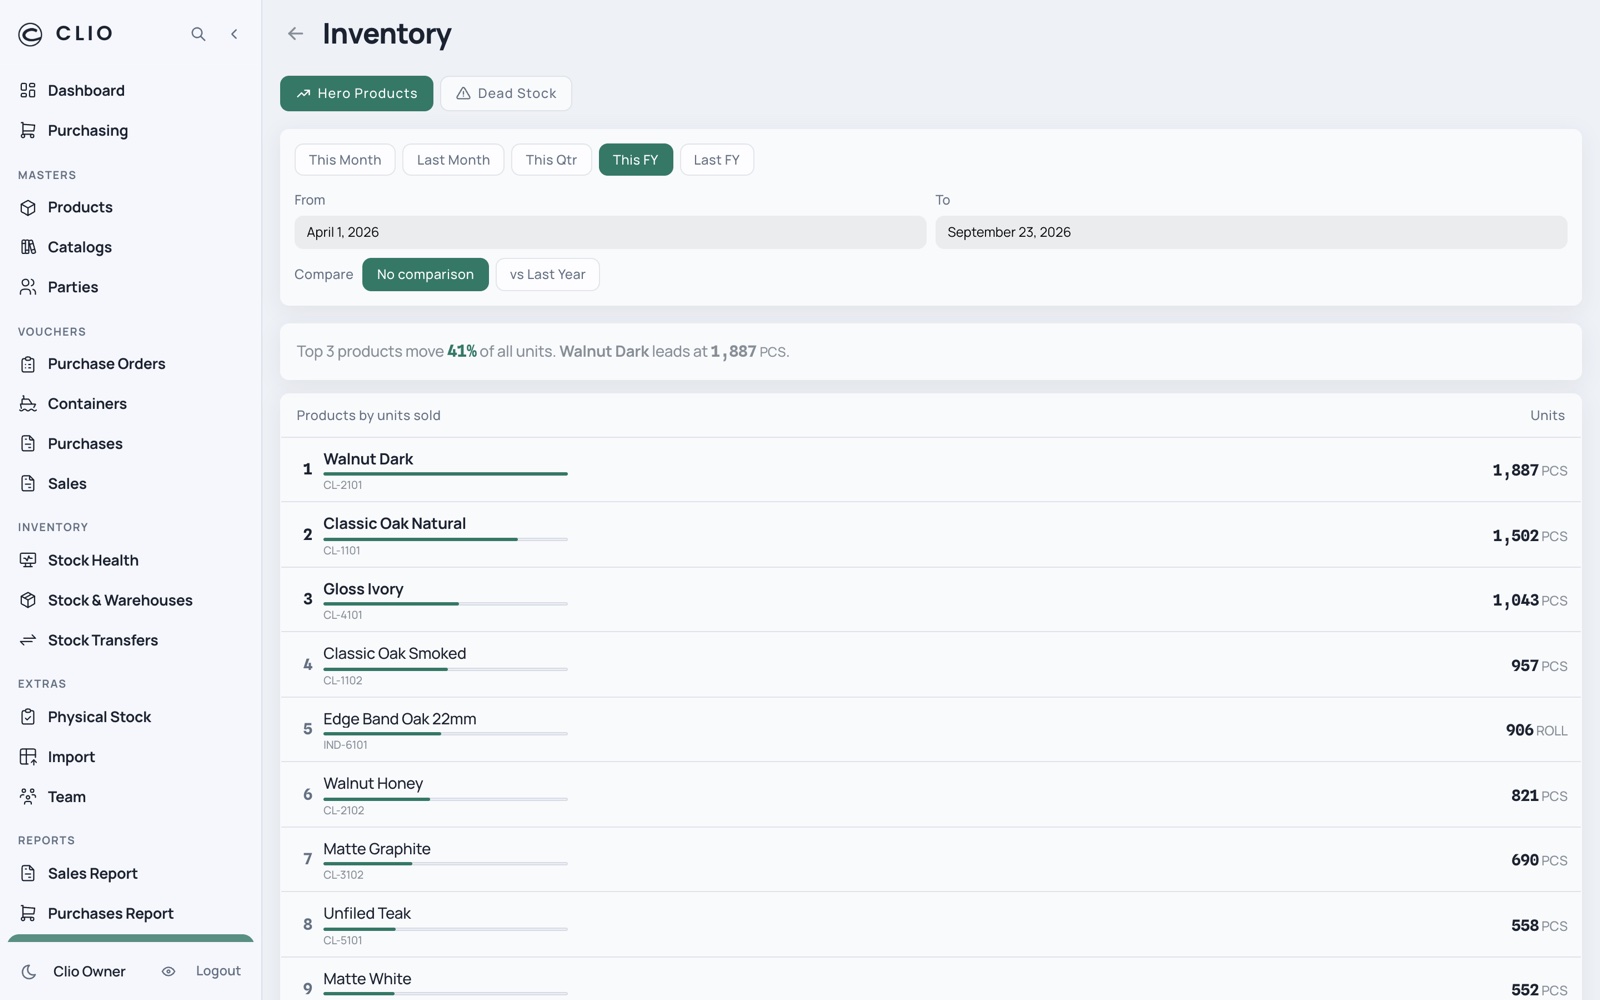Click the Import table icon
The width and height of the screenshot is (1600, 1000).
(x=28, y=757)
